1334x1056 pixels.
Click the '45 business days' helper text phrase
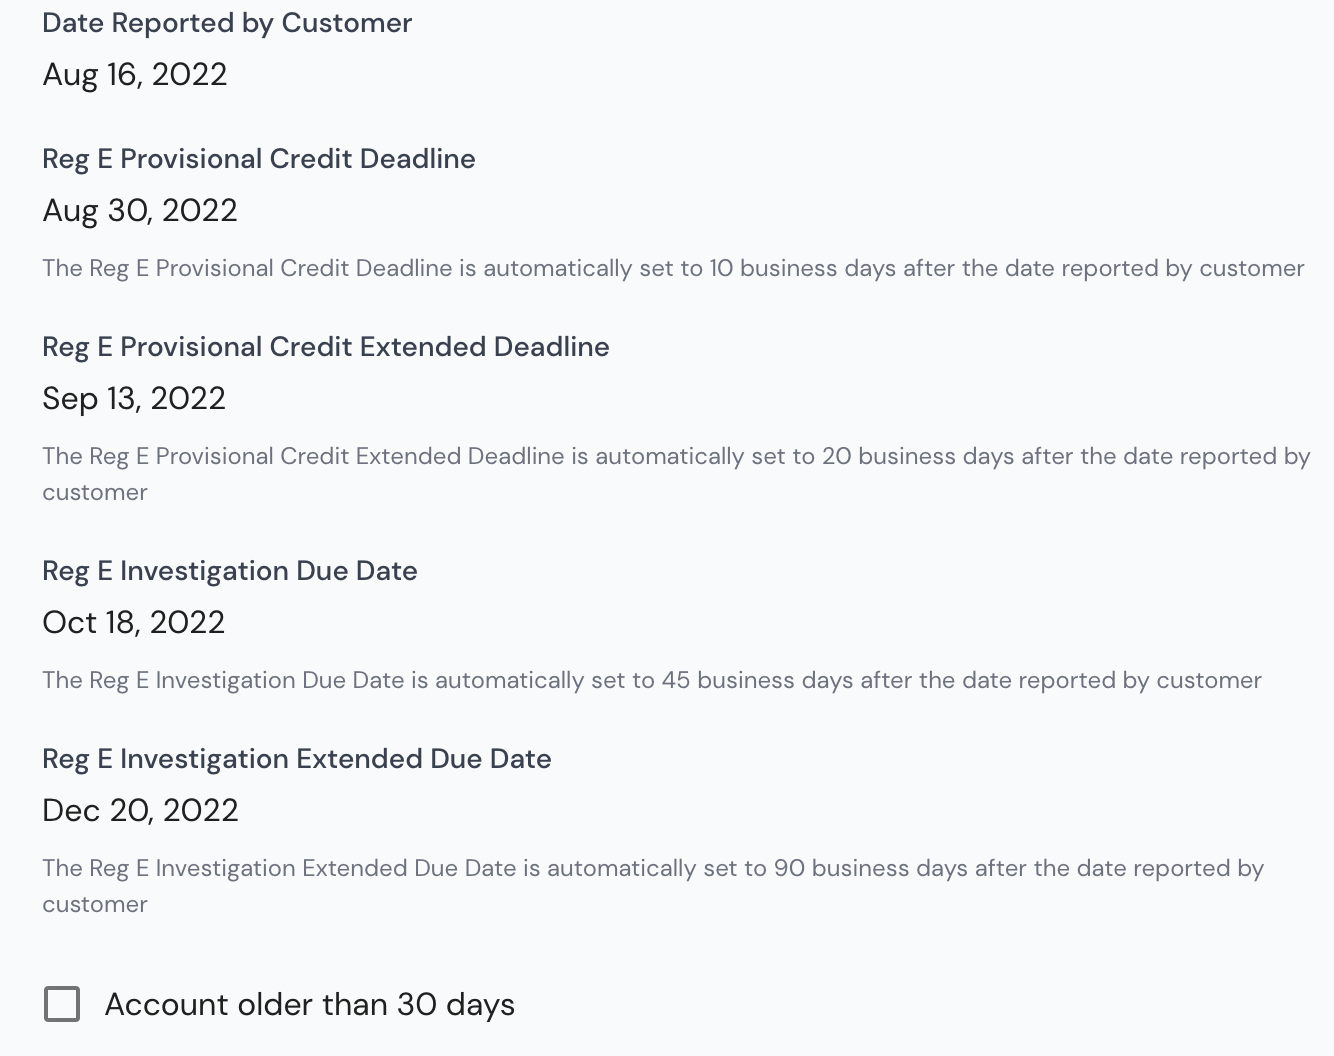point(757,680)
